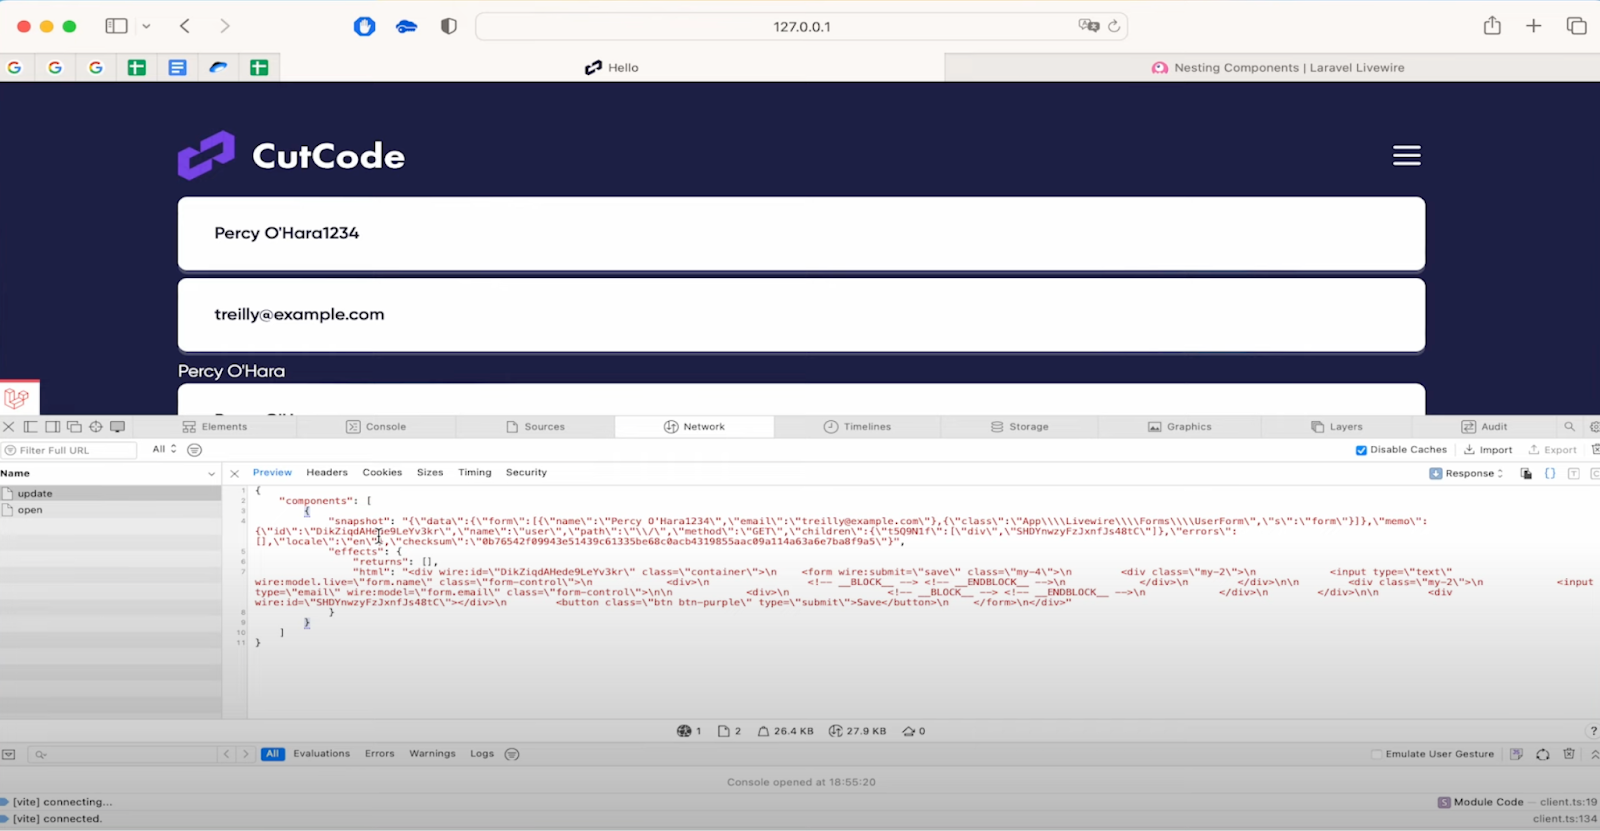Click the copy response icon

point(1526,473)
